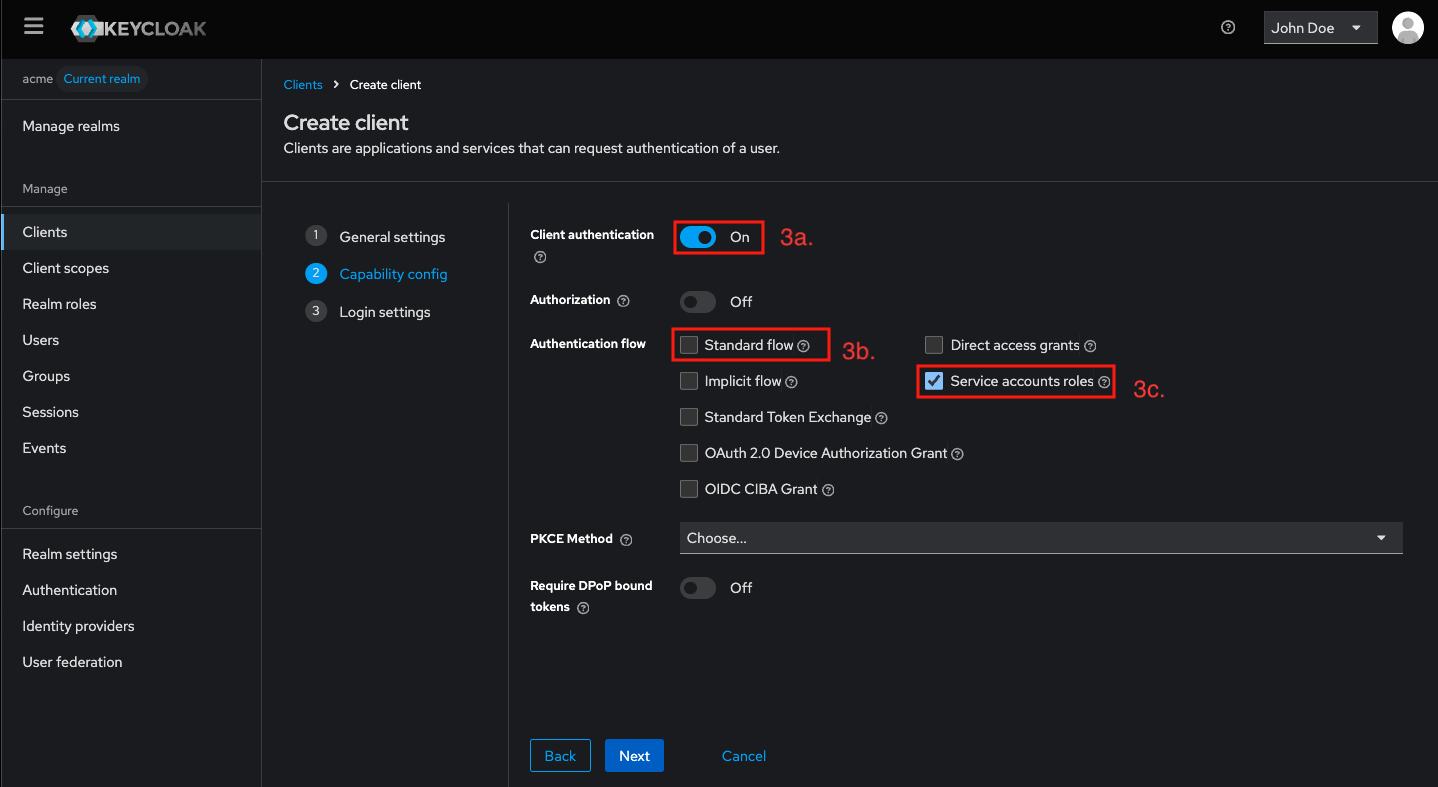Click the Next button
This screenshot has height=787, width=1438.
tap(634, 755)
